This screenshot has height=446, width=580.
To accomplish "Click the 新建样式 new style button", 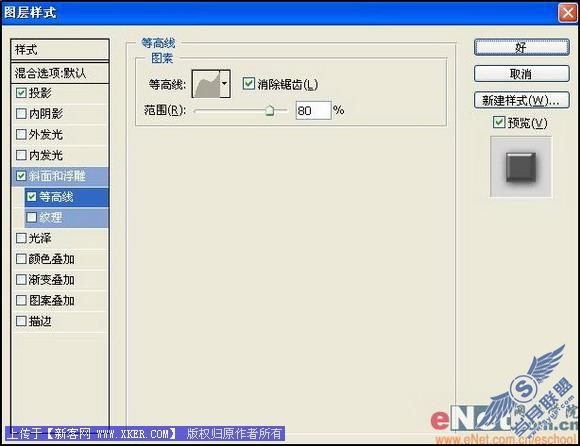I will coord(522,100).
